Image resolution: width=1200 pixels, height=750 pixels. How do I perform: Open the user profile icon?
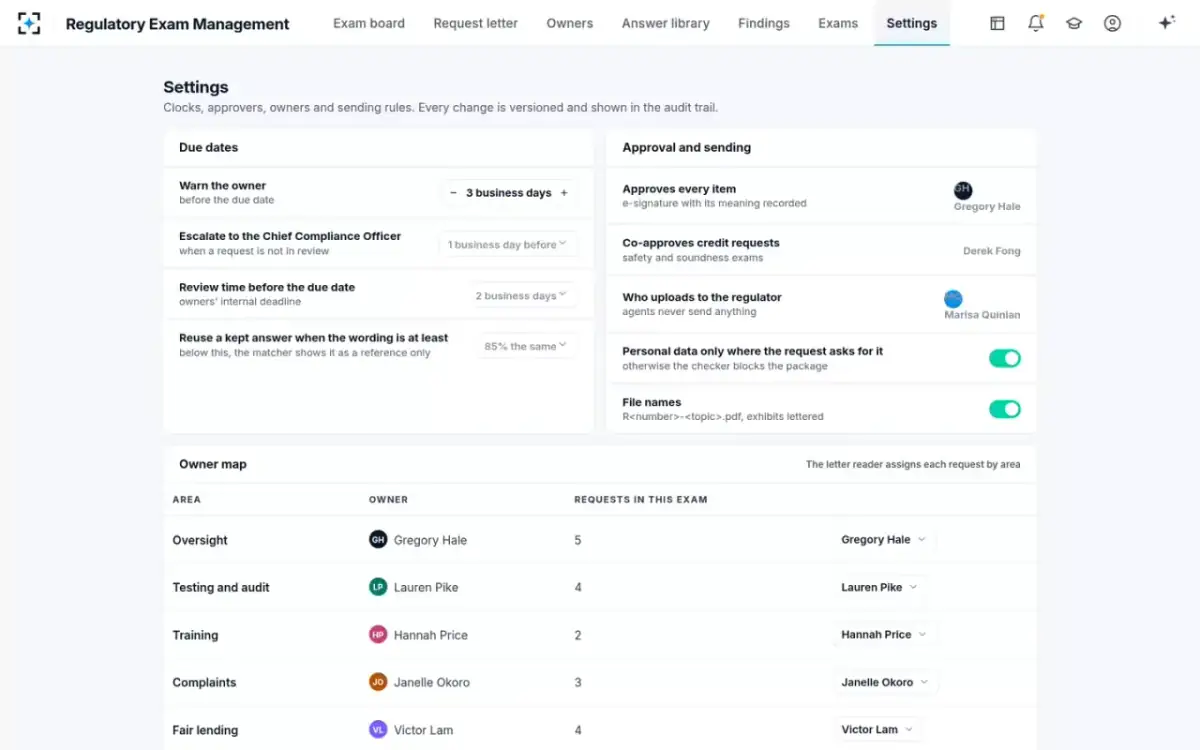[1112, 23]
